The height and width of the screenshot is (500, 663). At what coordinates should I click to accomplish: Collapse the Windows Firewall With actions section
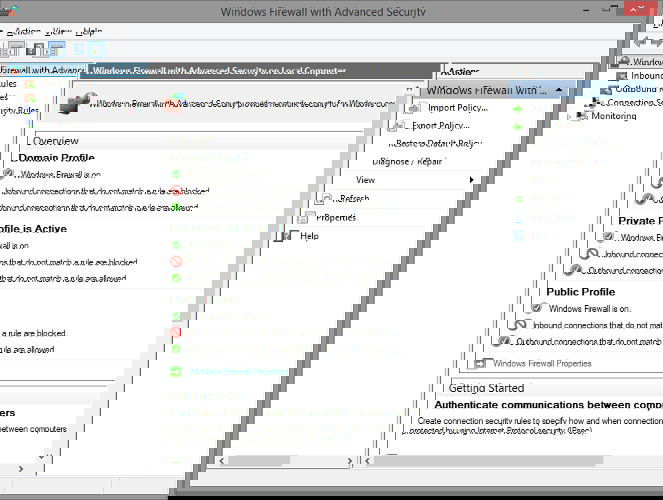point(559,90)
